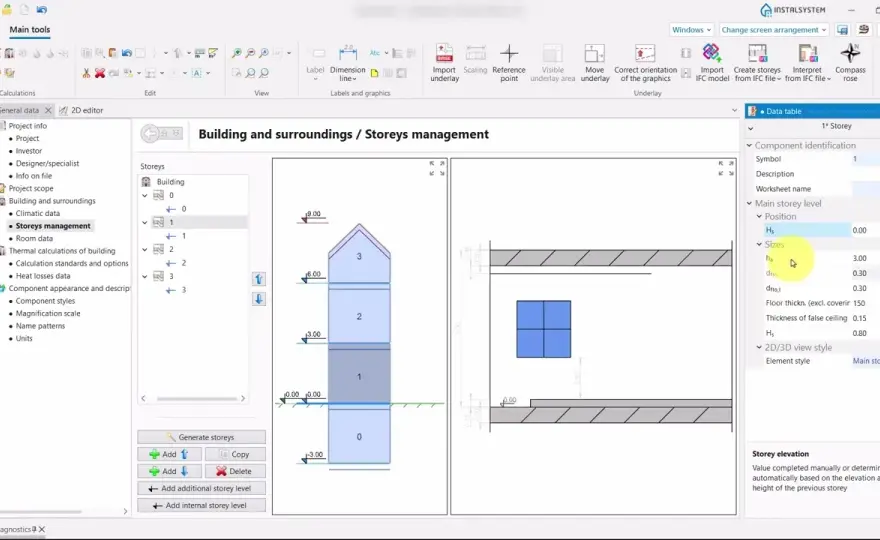The height and width of the screenshot is (540, 880).
Task: Click the Zoom out magnifier icon
Action: pyautogui.click(x=250, y=53)
